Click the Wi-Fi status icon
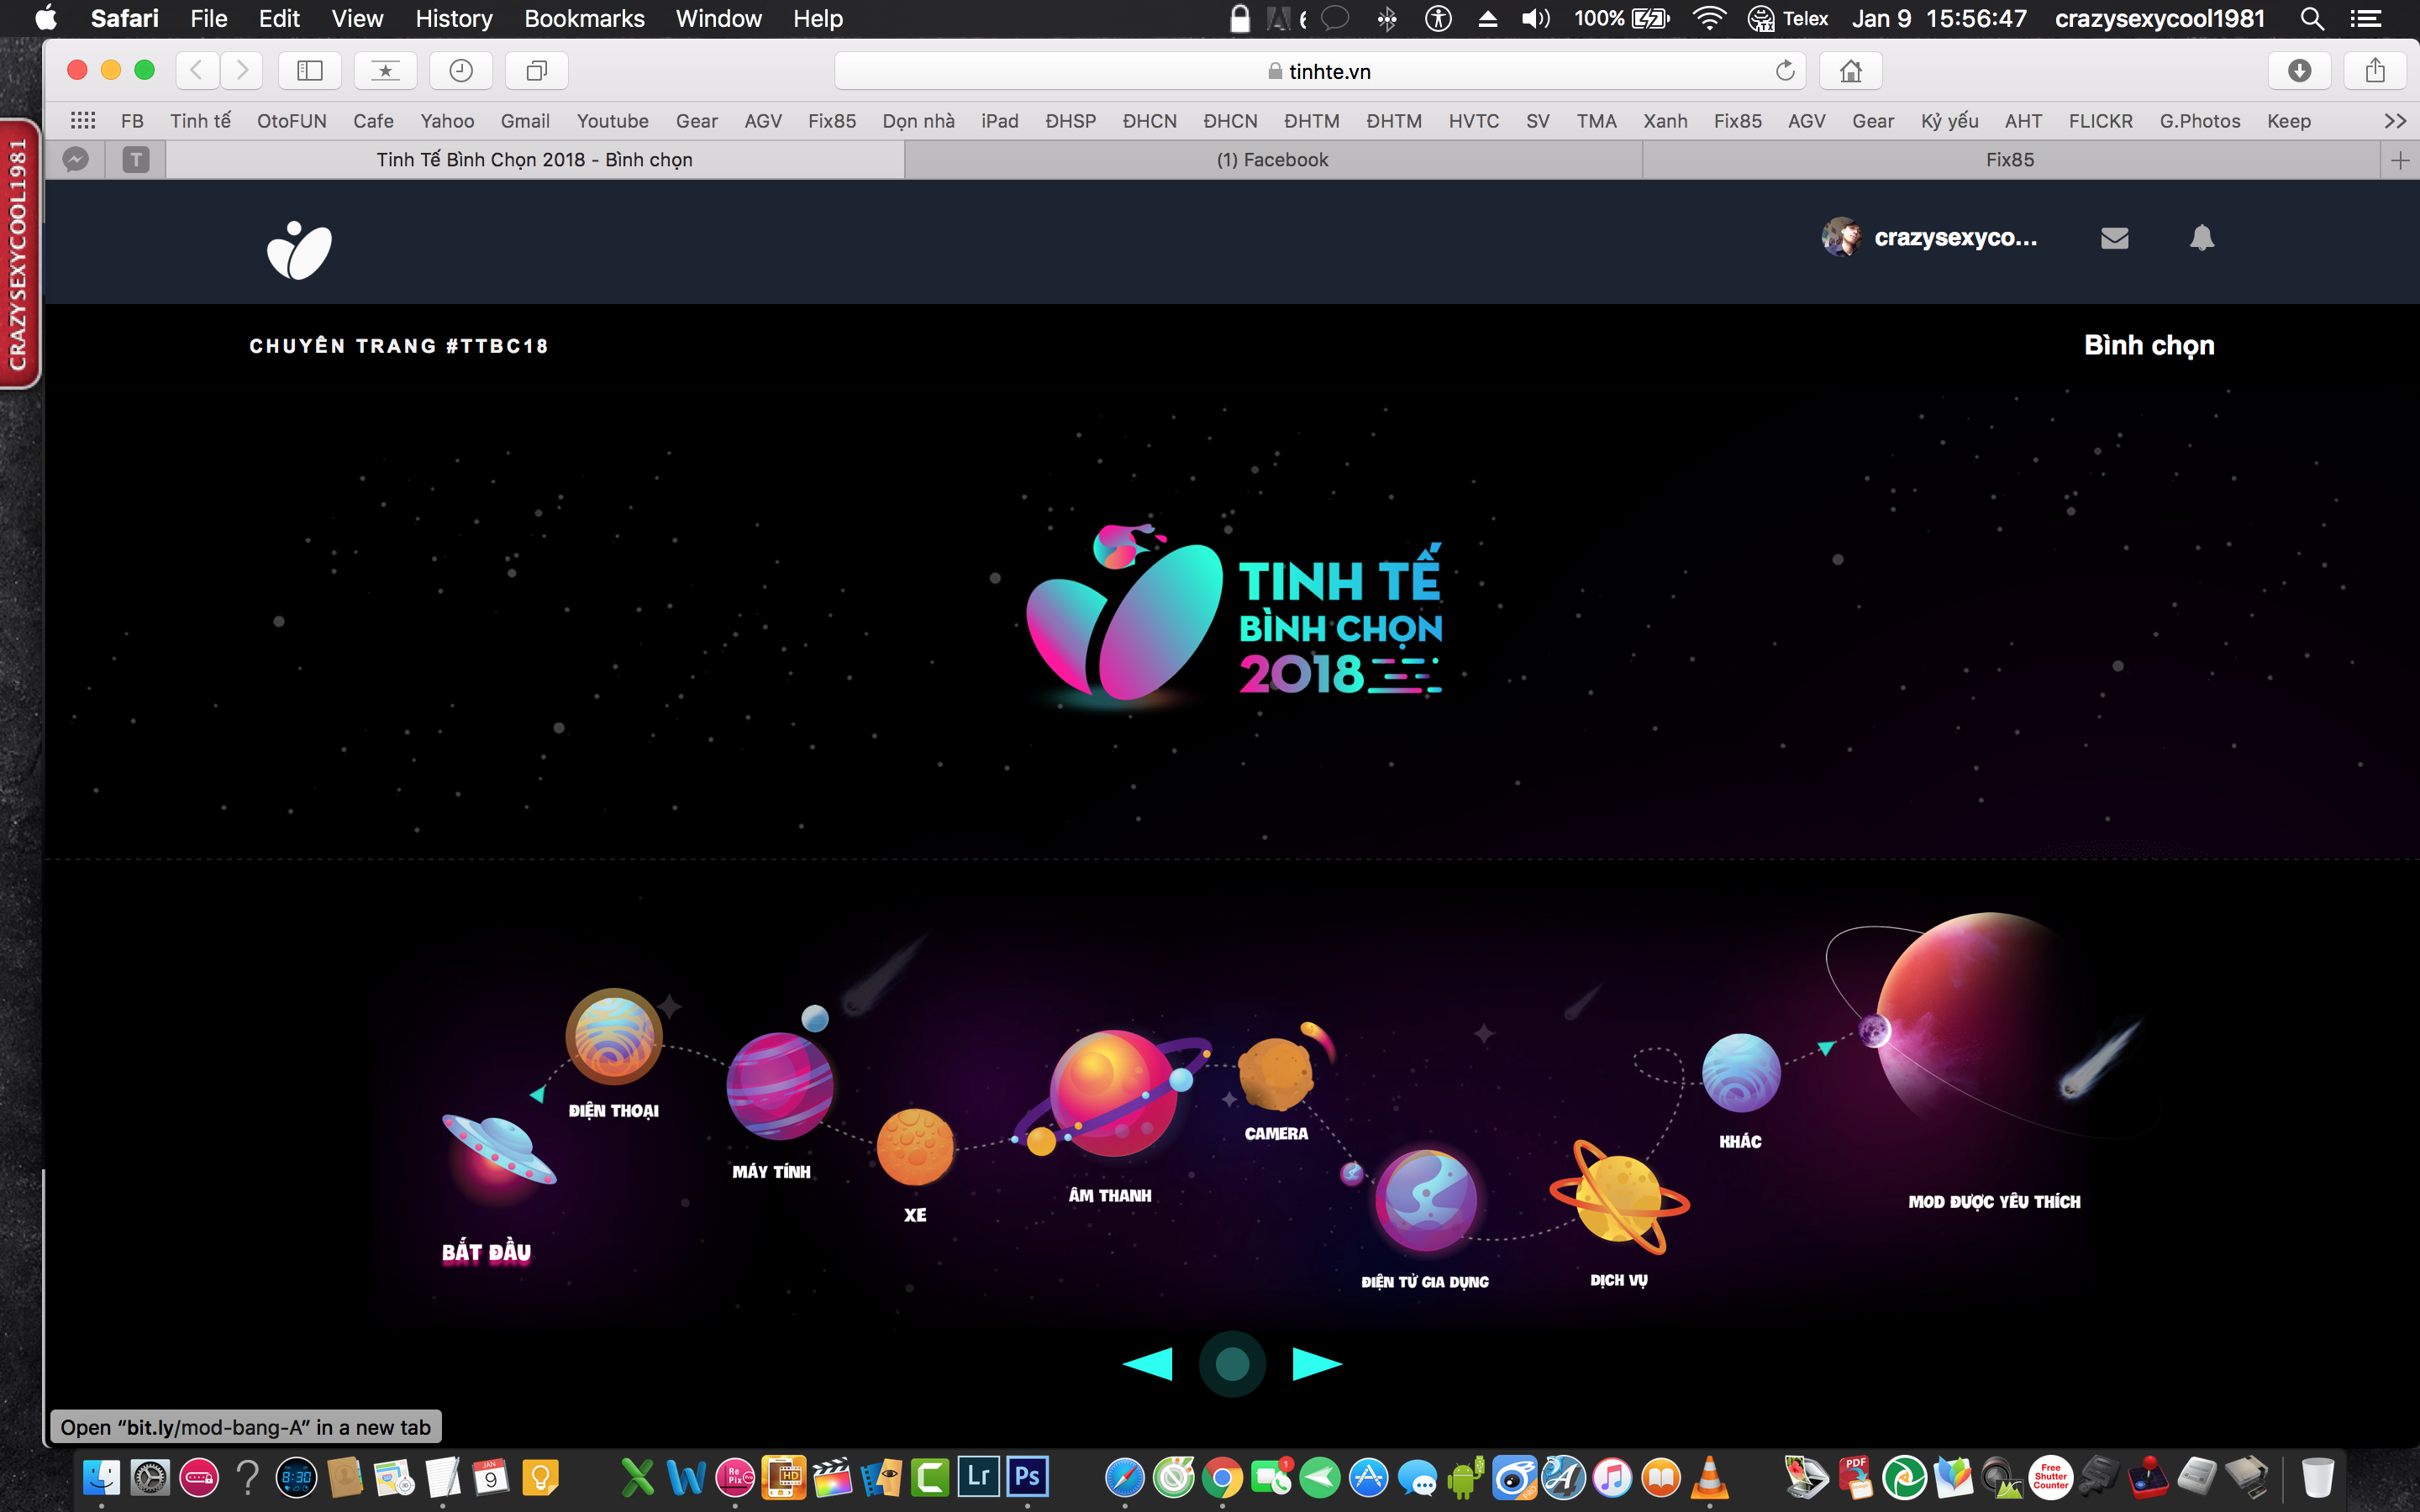 pos(1709,18)
